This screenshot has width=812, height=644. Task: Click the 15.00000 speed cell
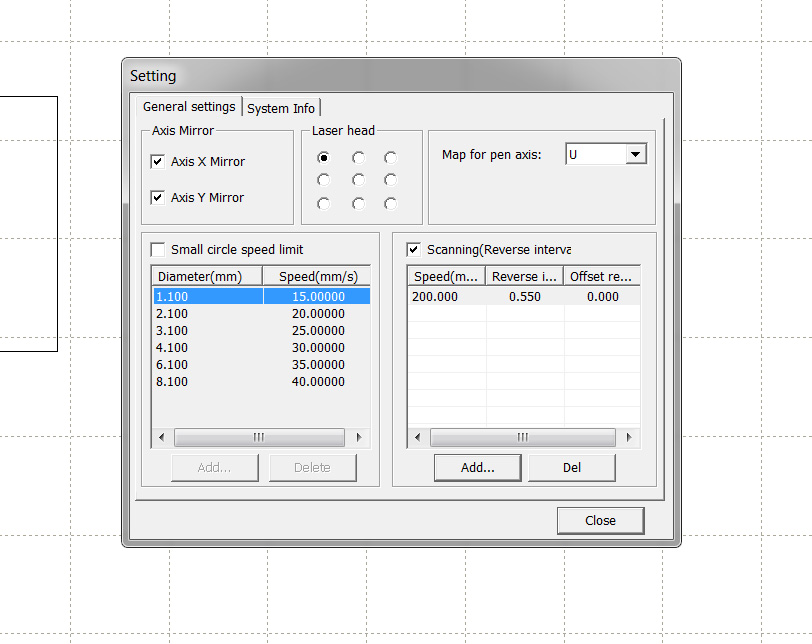[x=317, y=296]
